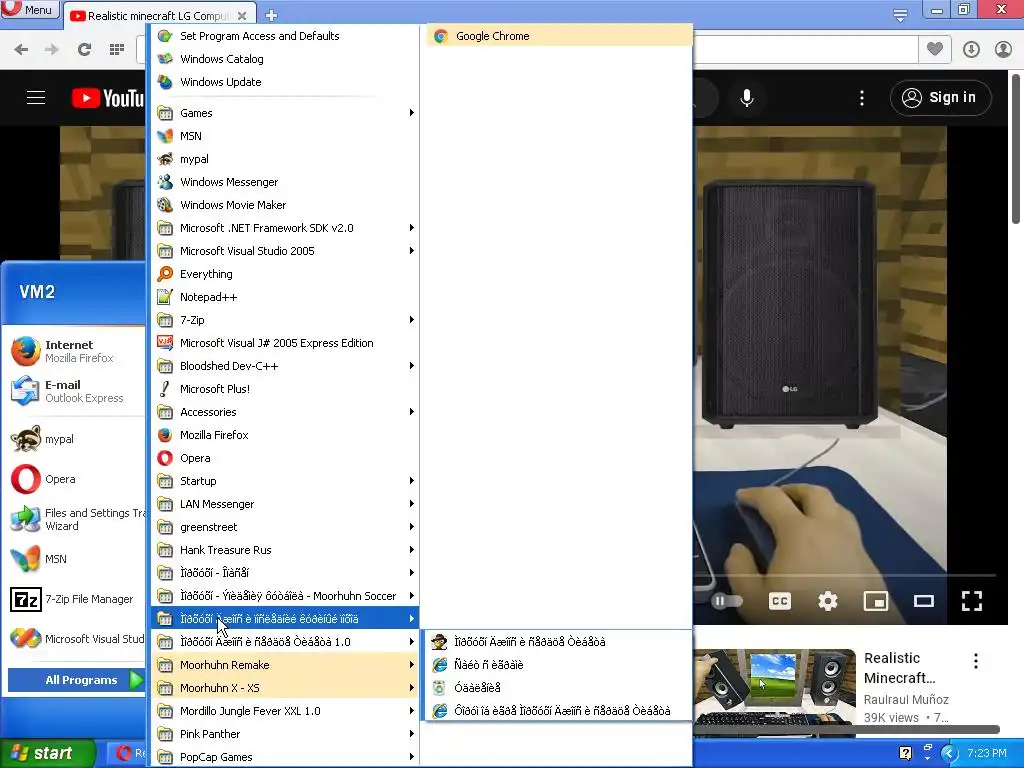This screenshot has width=1024, height=768.
Task: Expand Microsoft .NET Framework SDK v2.0 submenu
Action: pos(285,228)
